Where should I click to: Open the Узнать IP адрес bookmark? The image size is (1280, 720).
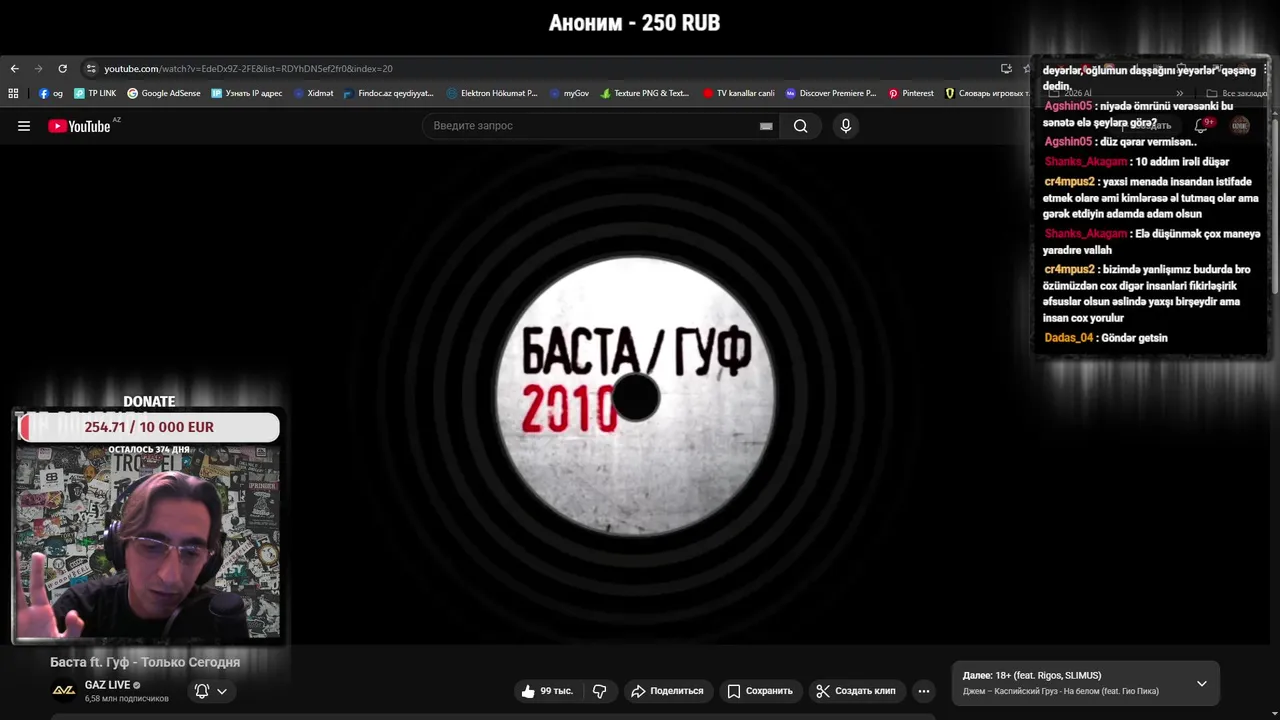[x=247, y=93]
